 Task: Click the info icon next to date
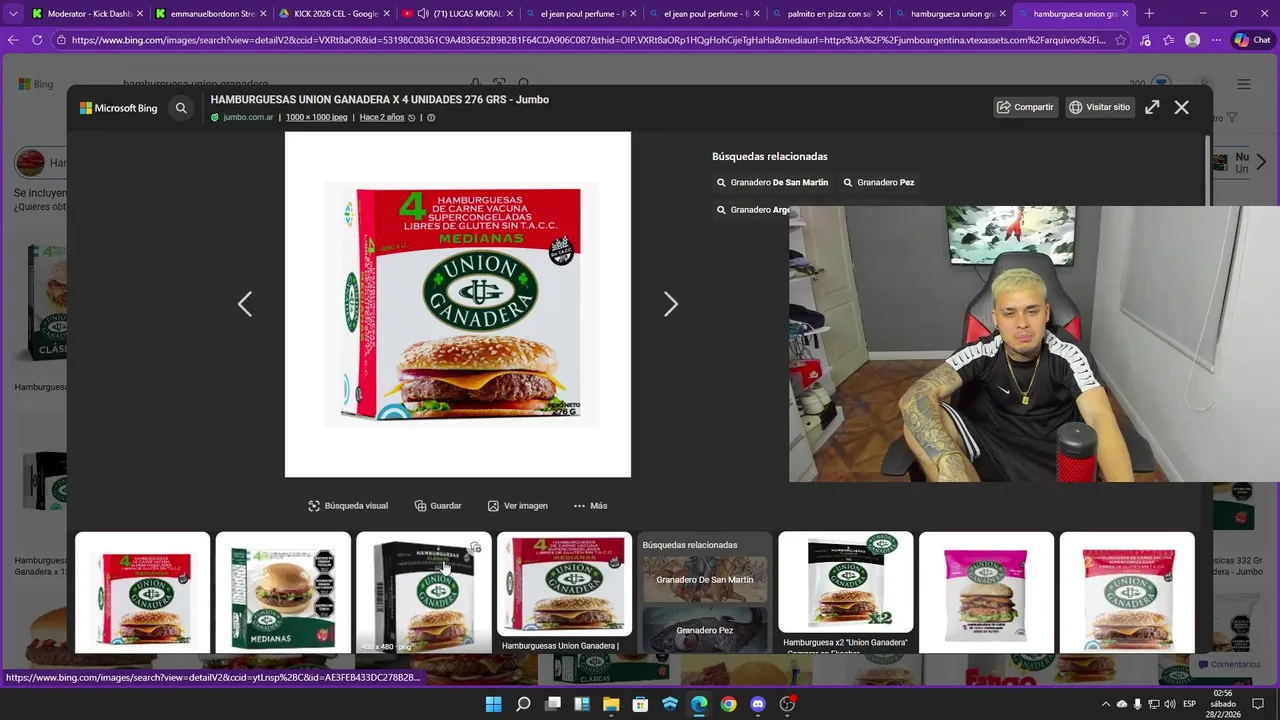pyautogui.click(x=431, y=117)
